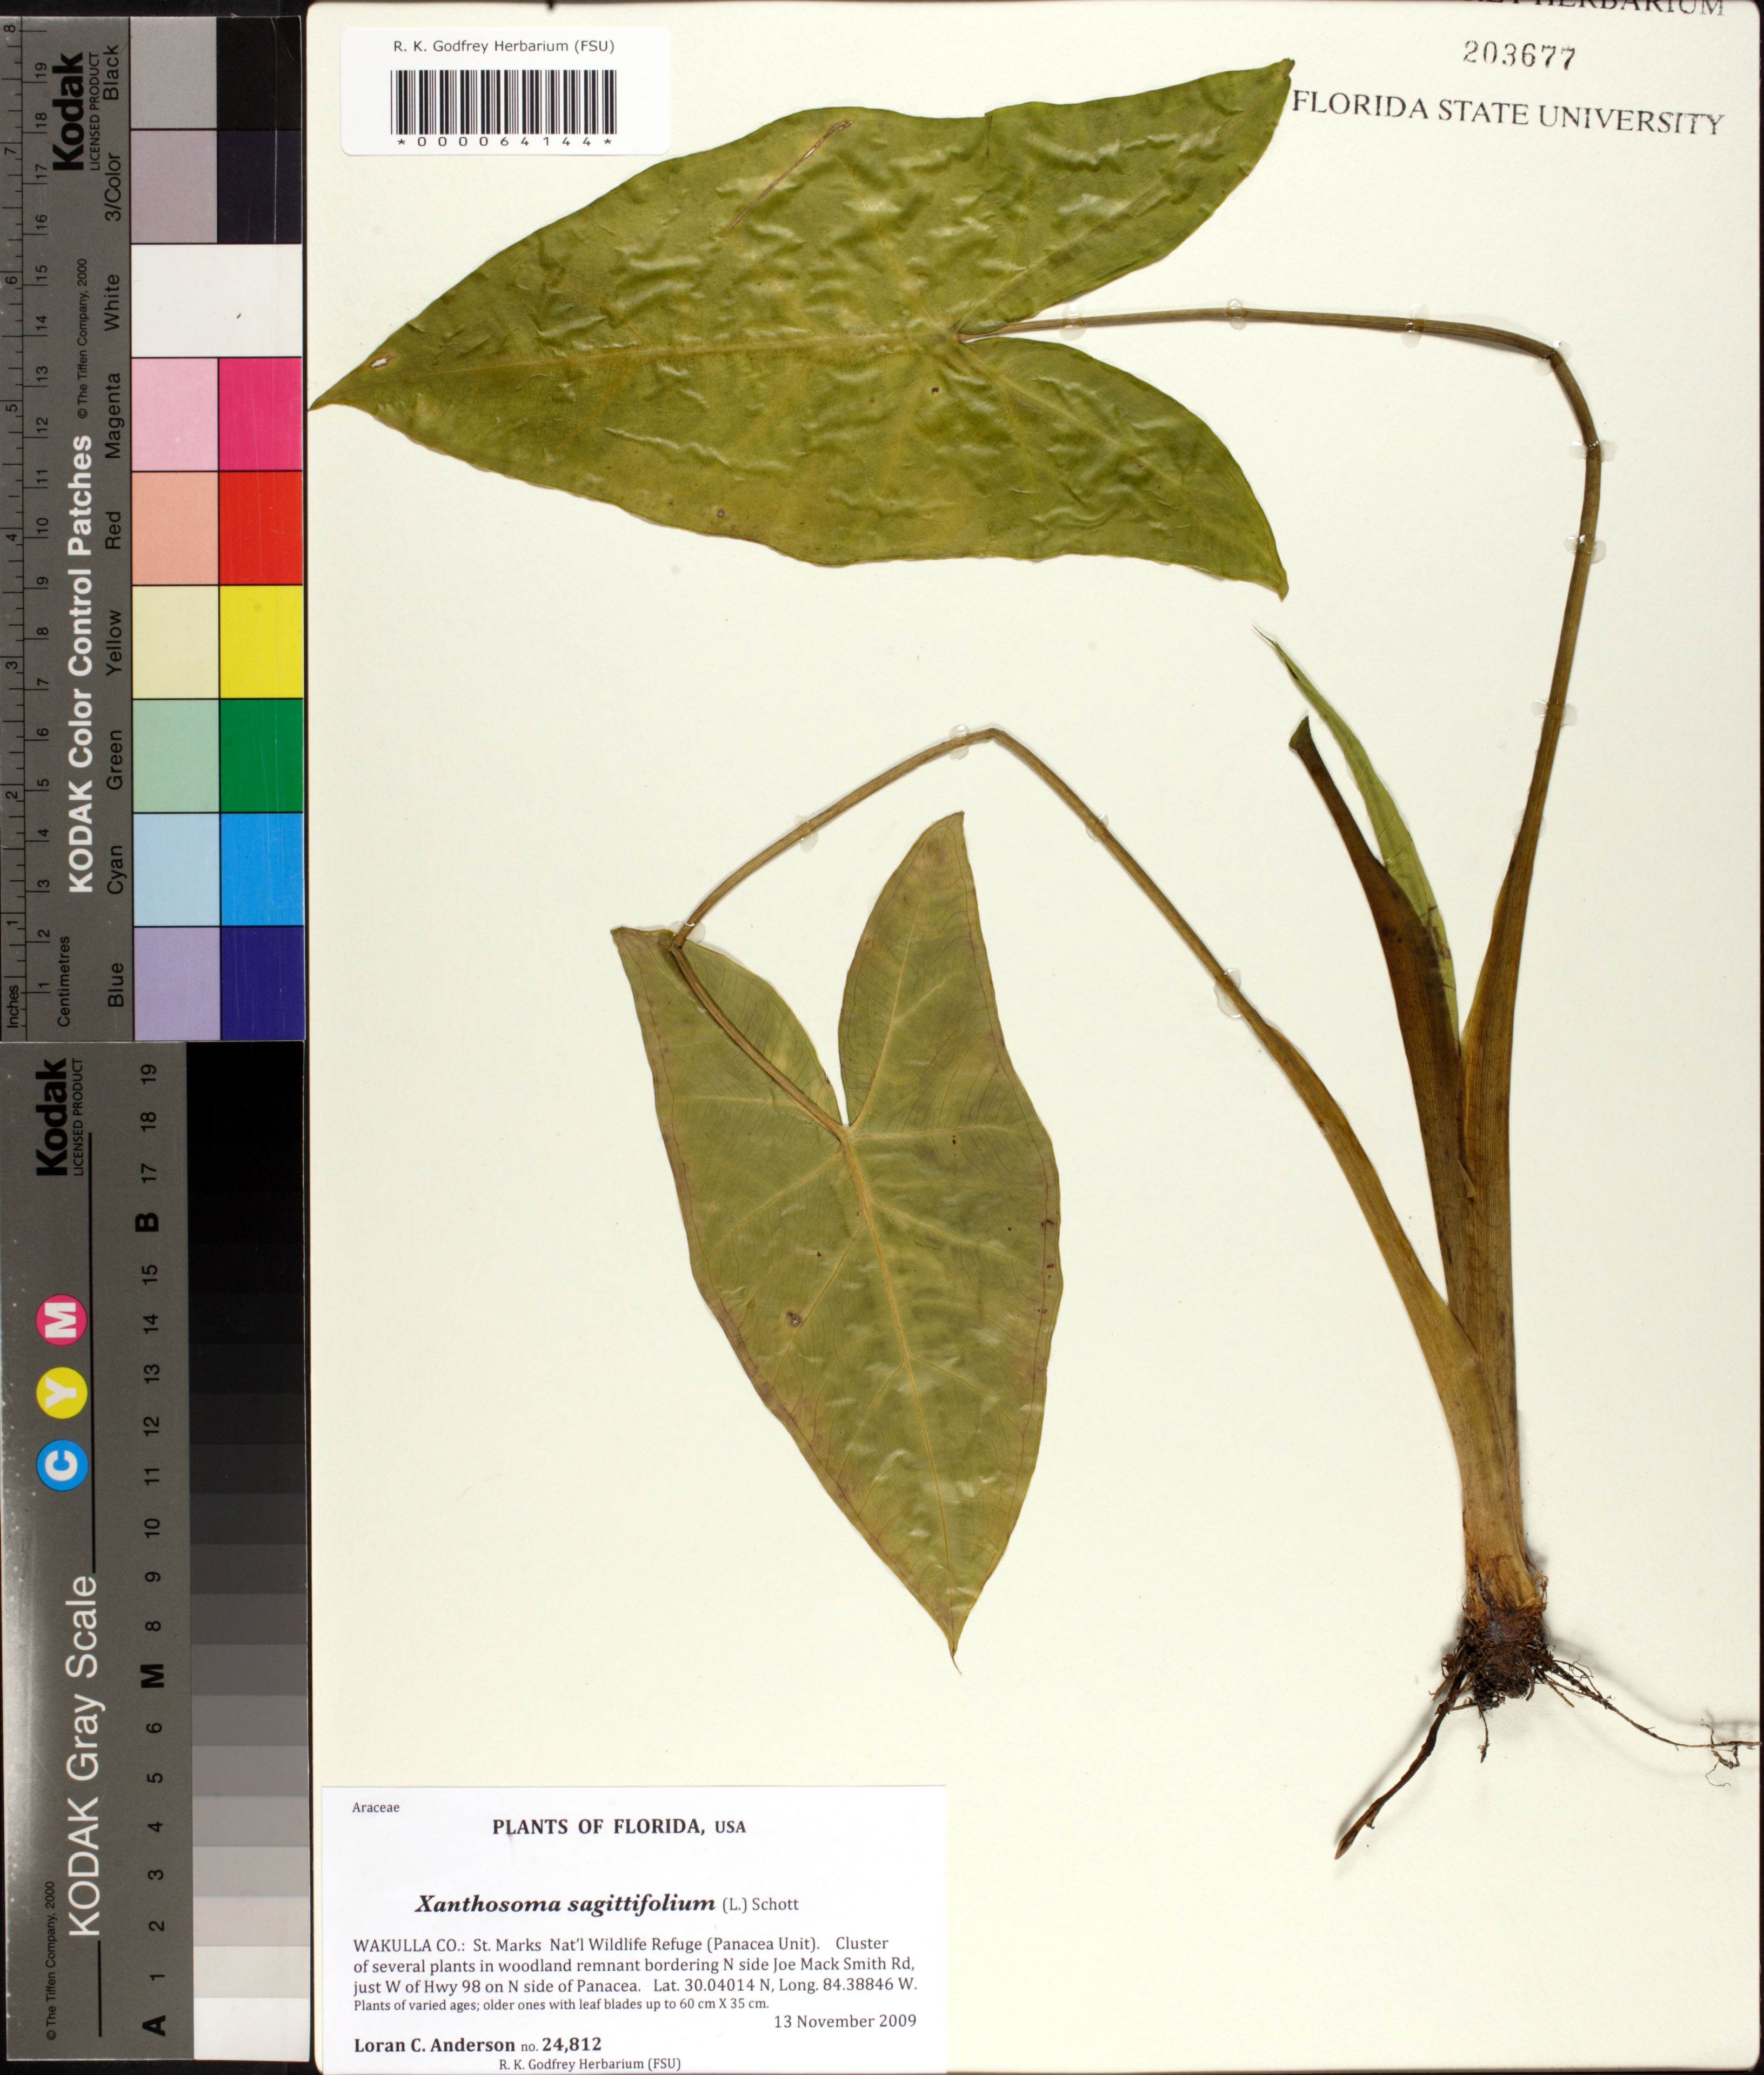Click the Kodak logo on gray scale card

click(x=52, y=1116)
